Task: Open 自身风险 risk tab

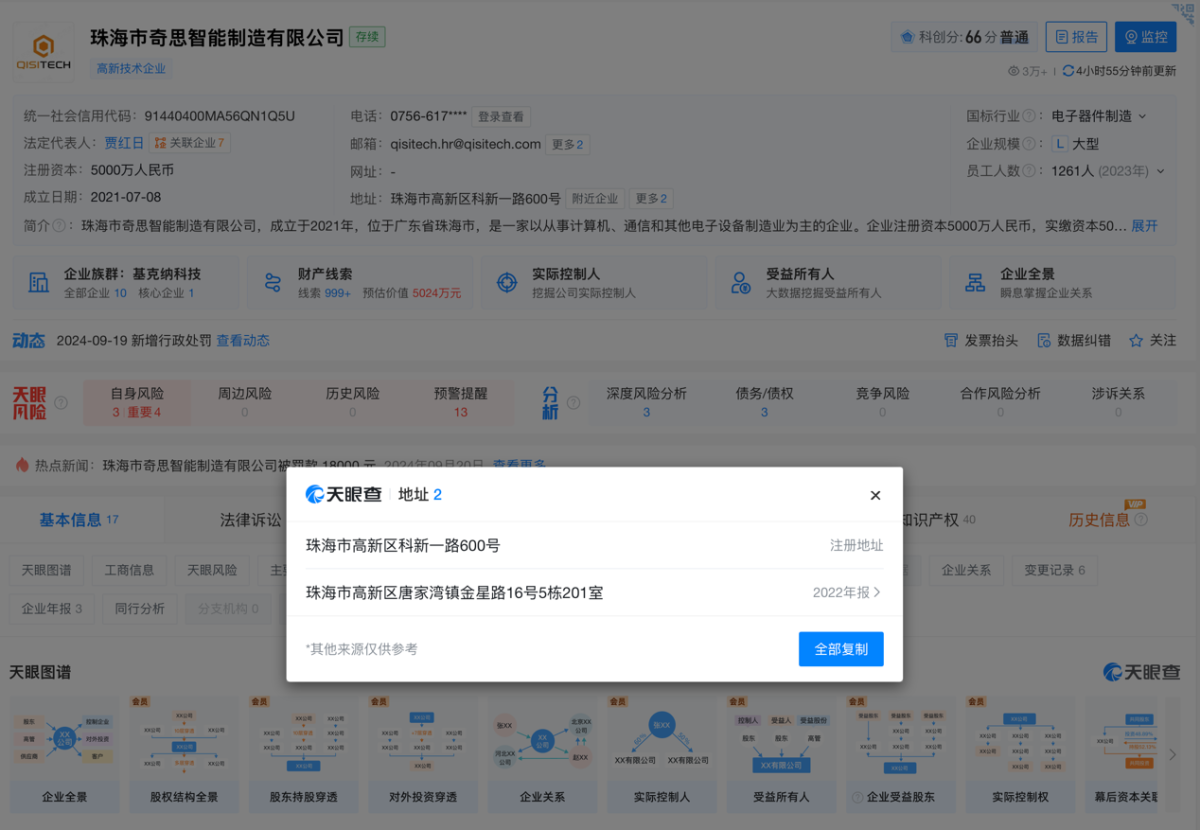Action: (x=137, y=402)
